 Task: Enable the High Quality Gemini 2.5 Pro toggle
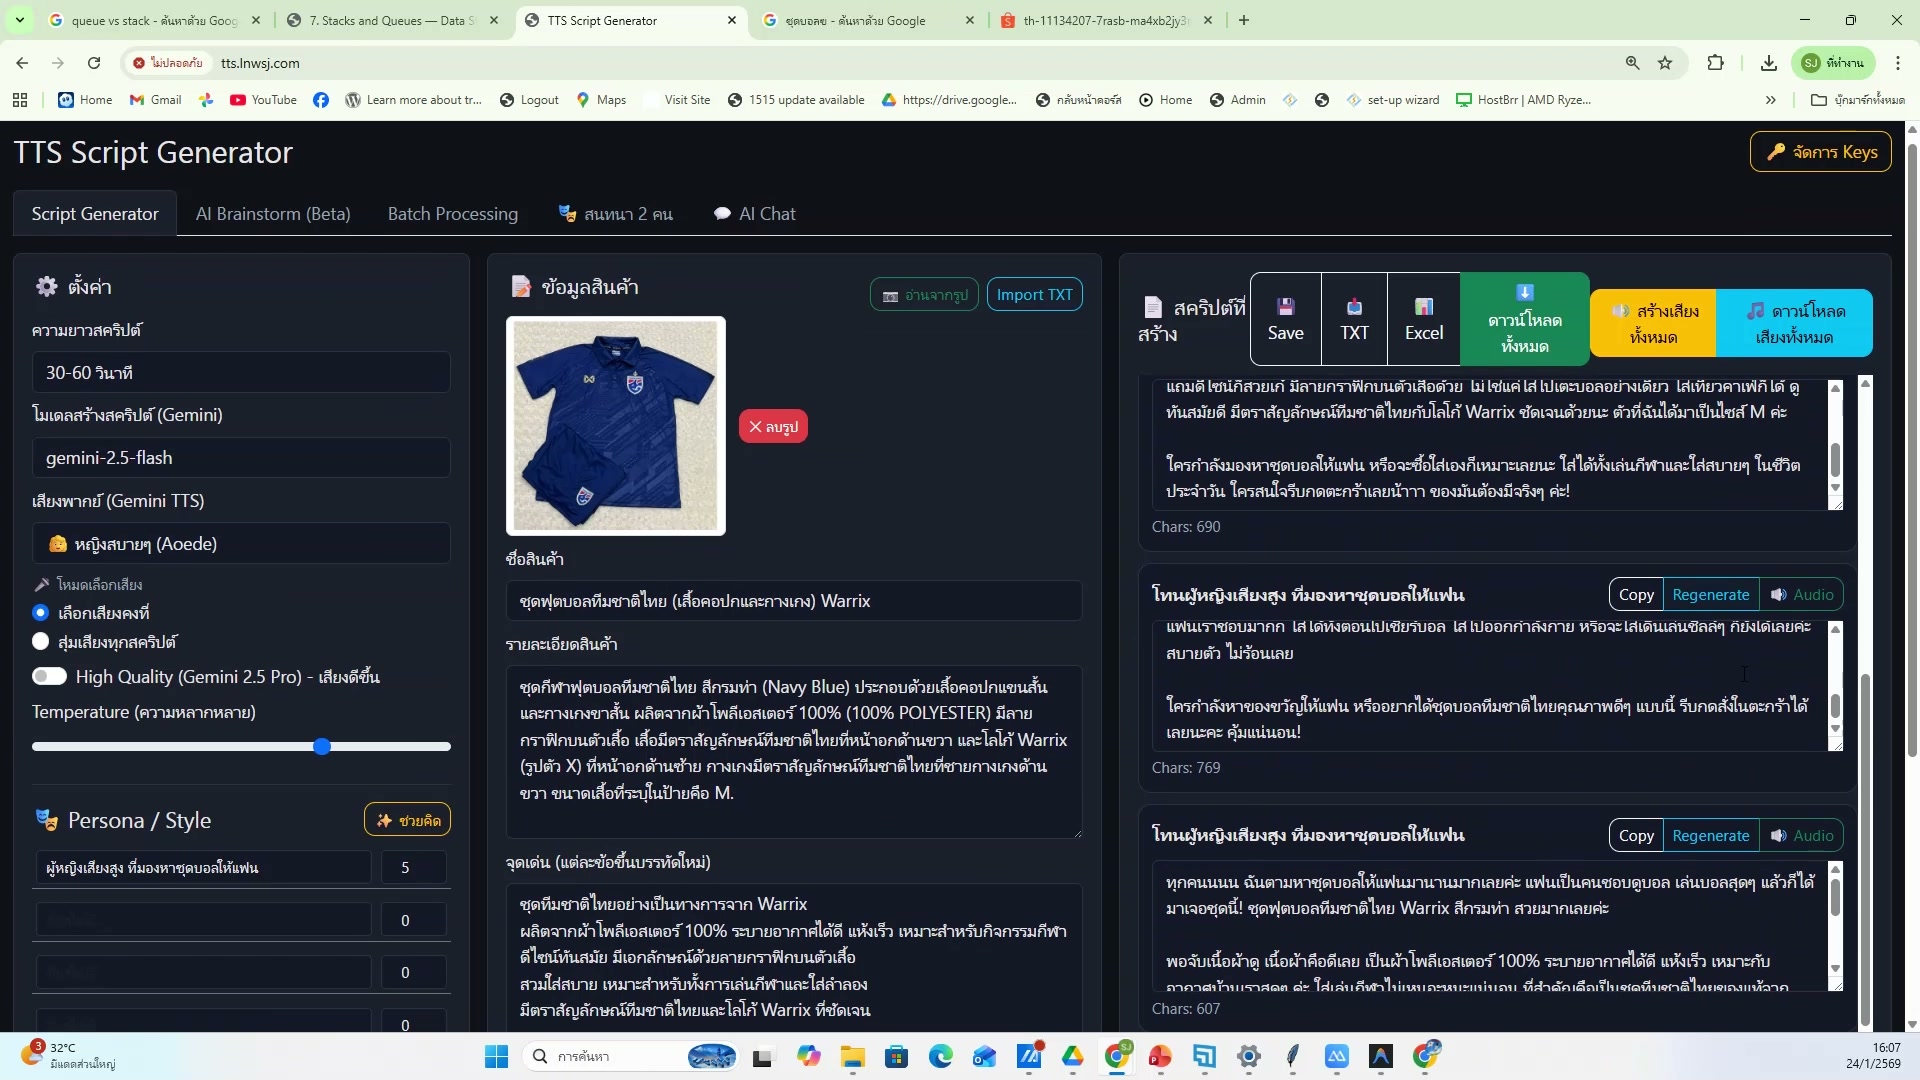point(49,676)
